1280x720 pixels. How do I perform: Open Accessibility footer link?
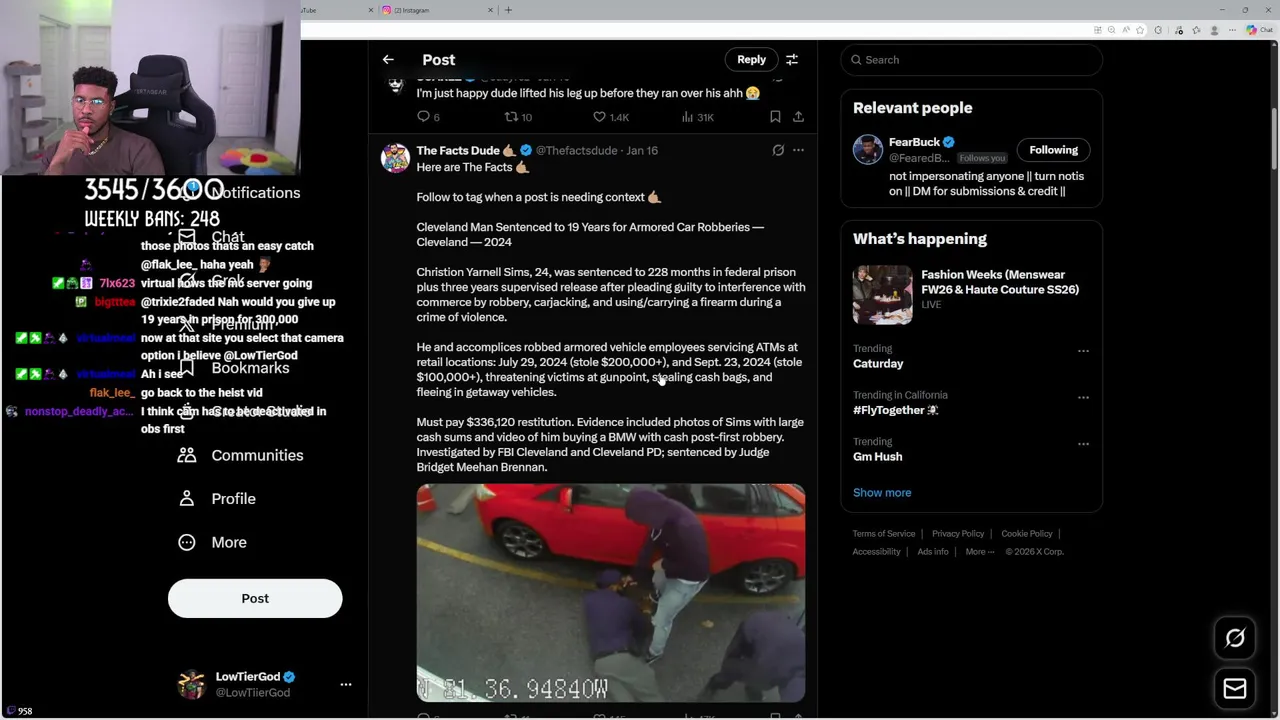pyautogui.click(x=877, y=552)
